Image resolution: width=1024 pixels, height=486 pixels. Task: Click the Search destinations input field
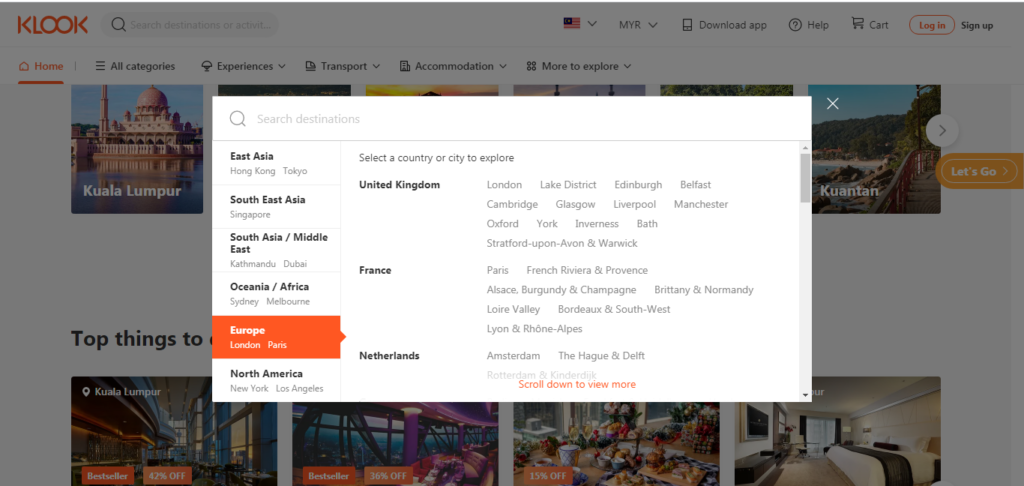tap(512, 119)
